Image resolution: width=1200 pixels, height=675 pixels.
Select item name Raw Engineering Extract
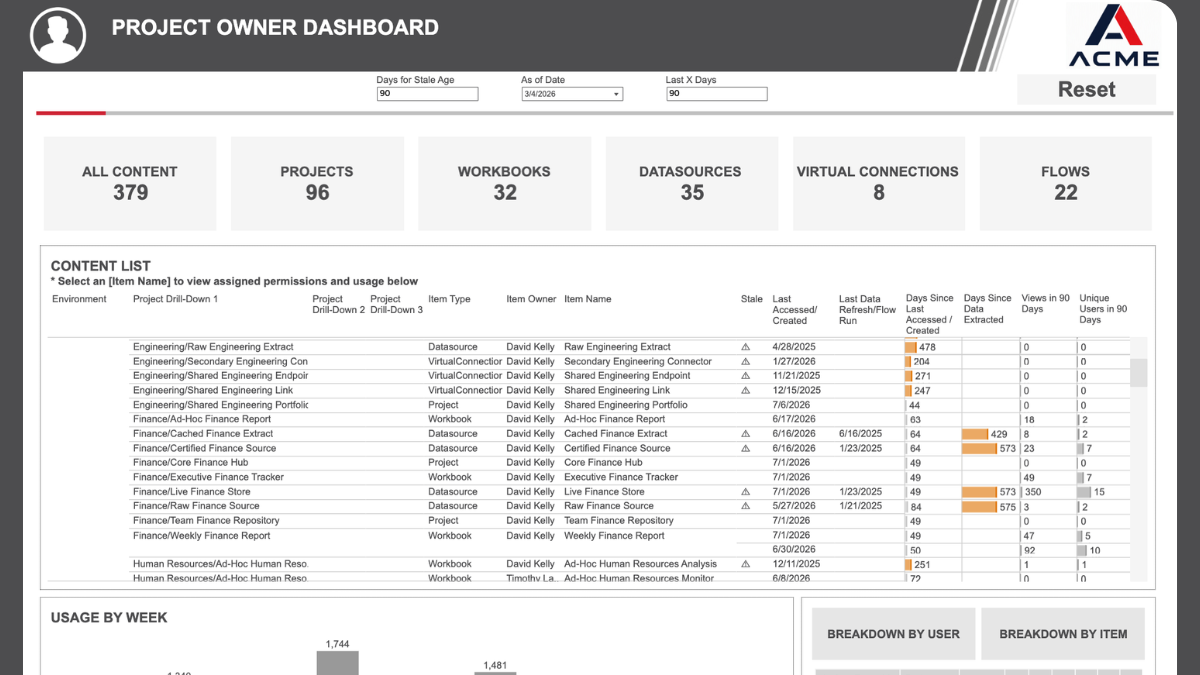tap(617, 347)
